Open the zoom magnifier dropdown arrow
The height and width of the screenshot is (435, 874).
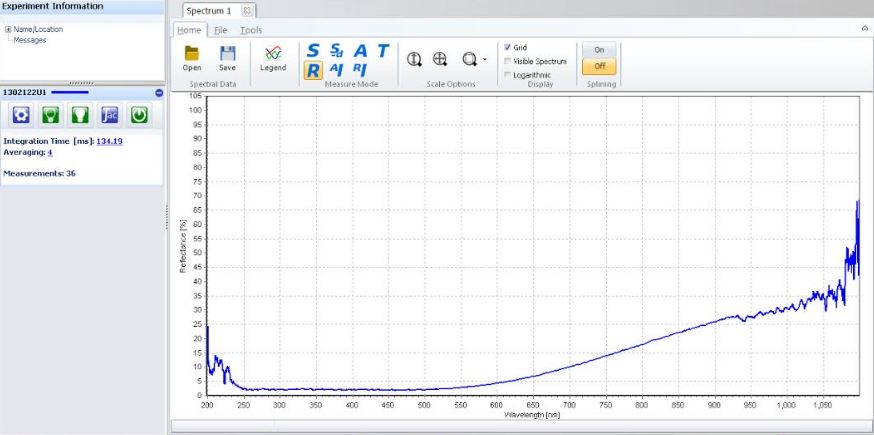point(484,59)
